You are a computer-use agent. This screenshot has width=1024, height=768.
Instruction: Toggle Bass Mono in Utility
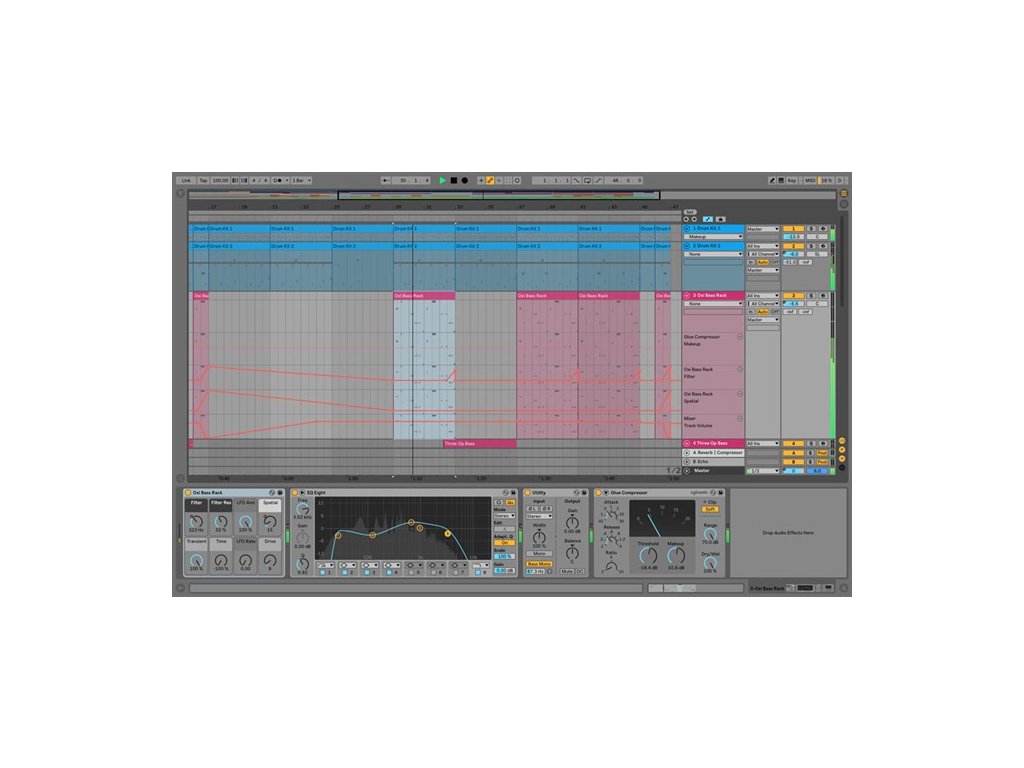pyautogui.click(x=539, y=564)
